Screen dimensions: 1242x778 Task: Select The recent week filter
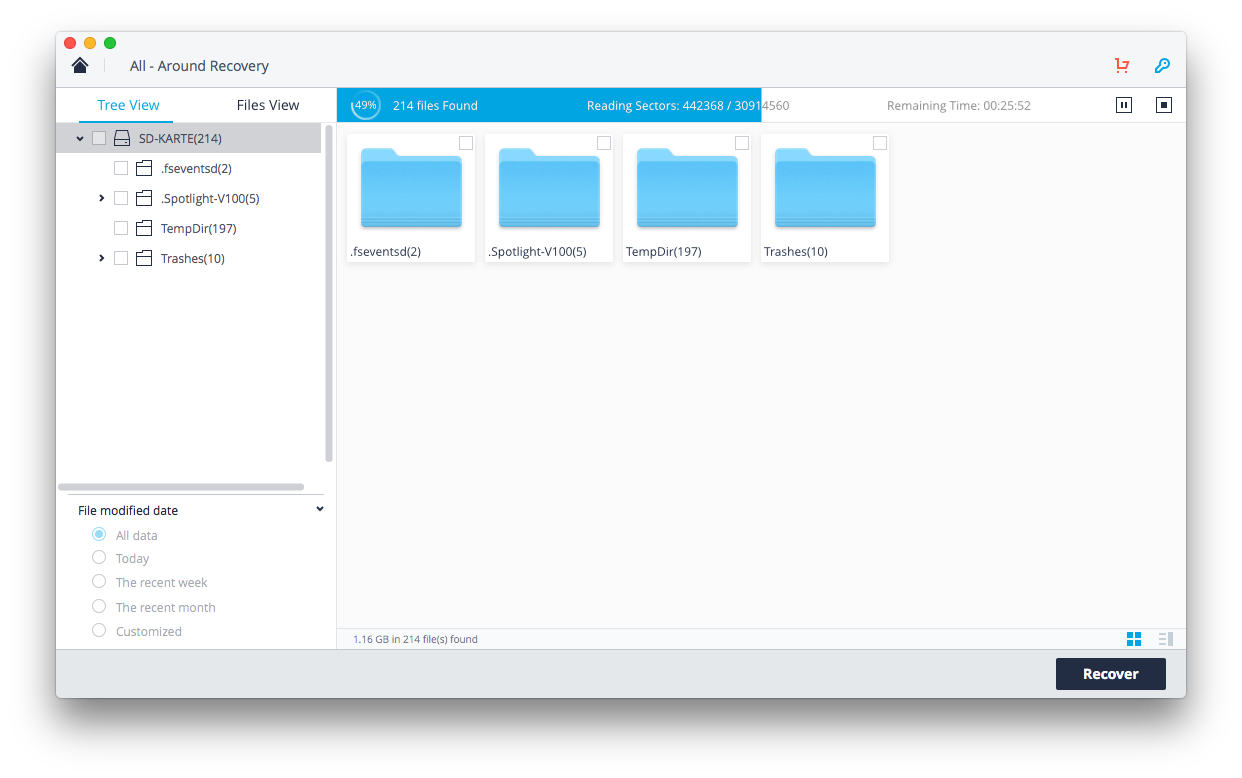(x=99, y=581)
